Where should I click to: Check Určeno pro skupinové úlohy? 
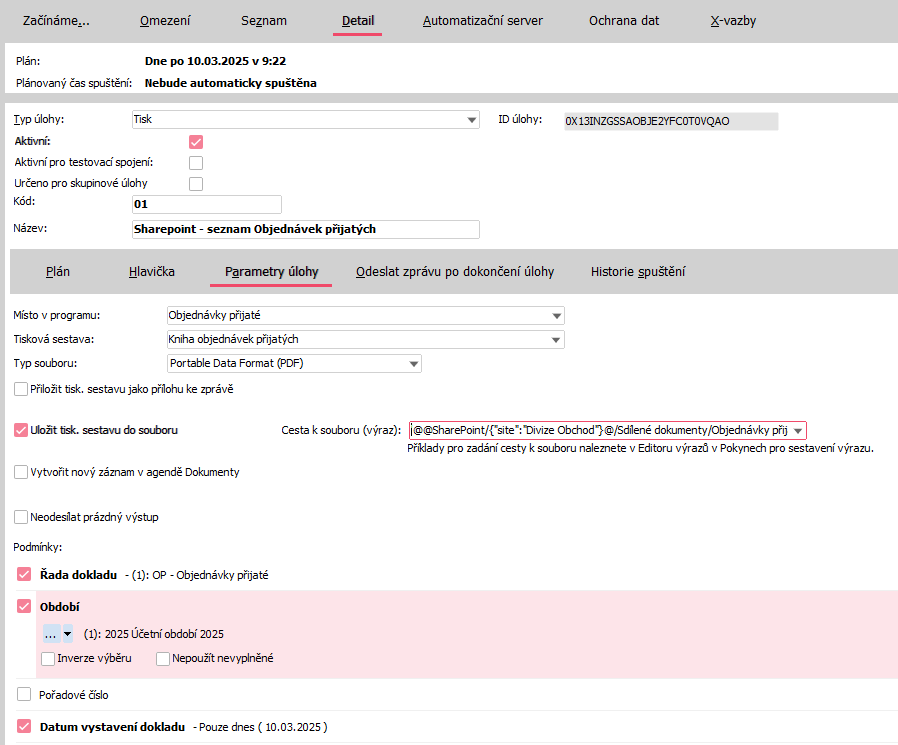click(196, 184)
